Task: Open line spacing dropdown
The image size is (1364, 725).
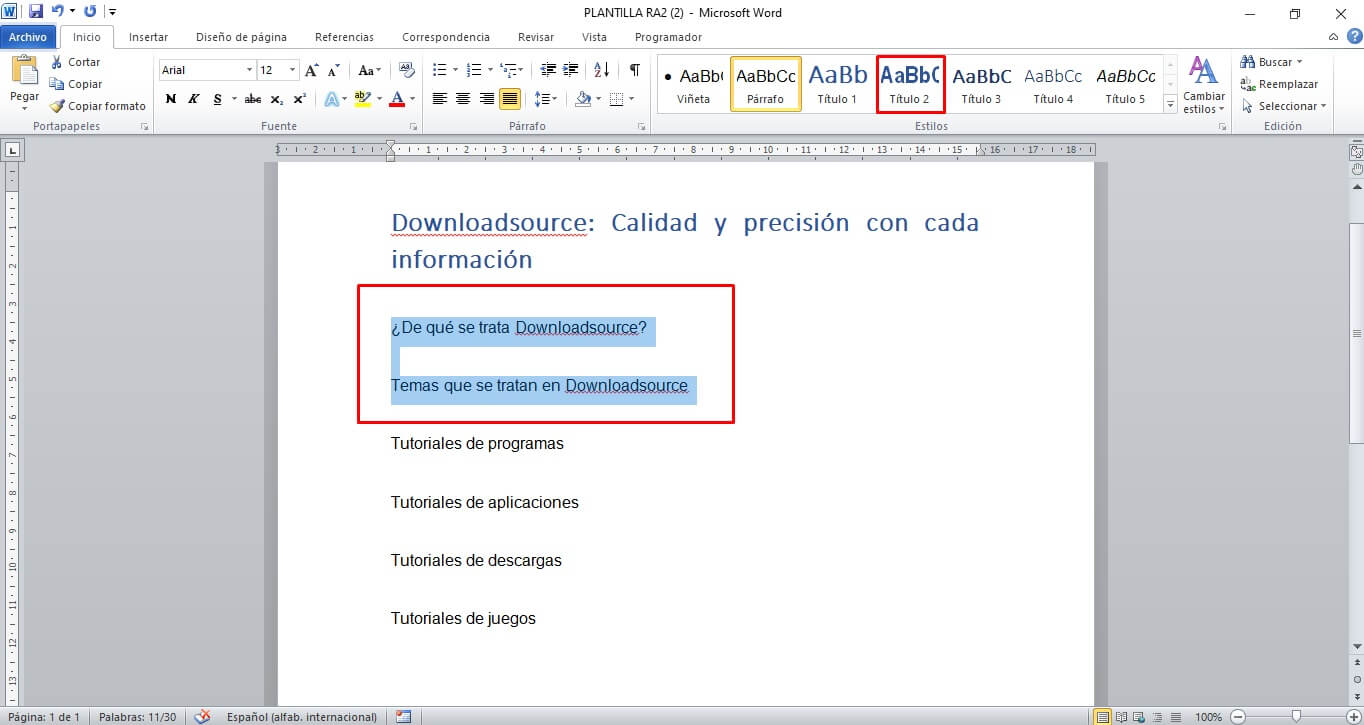Action: coord(546,99)
